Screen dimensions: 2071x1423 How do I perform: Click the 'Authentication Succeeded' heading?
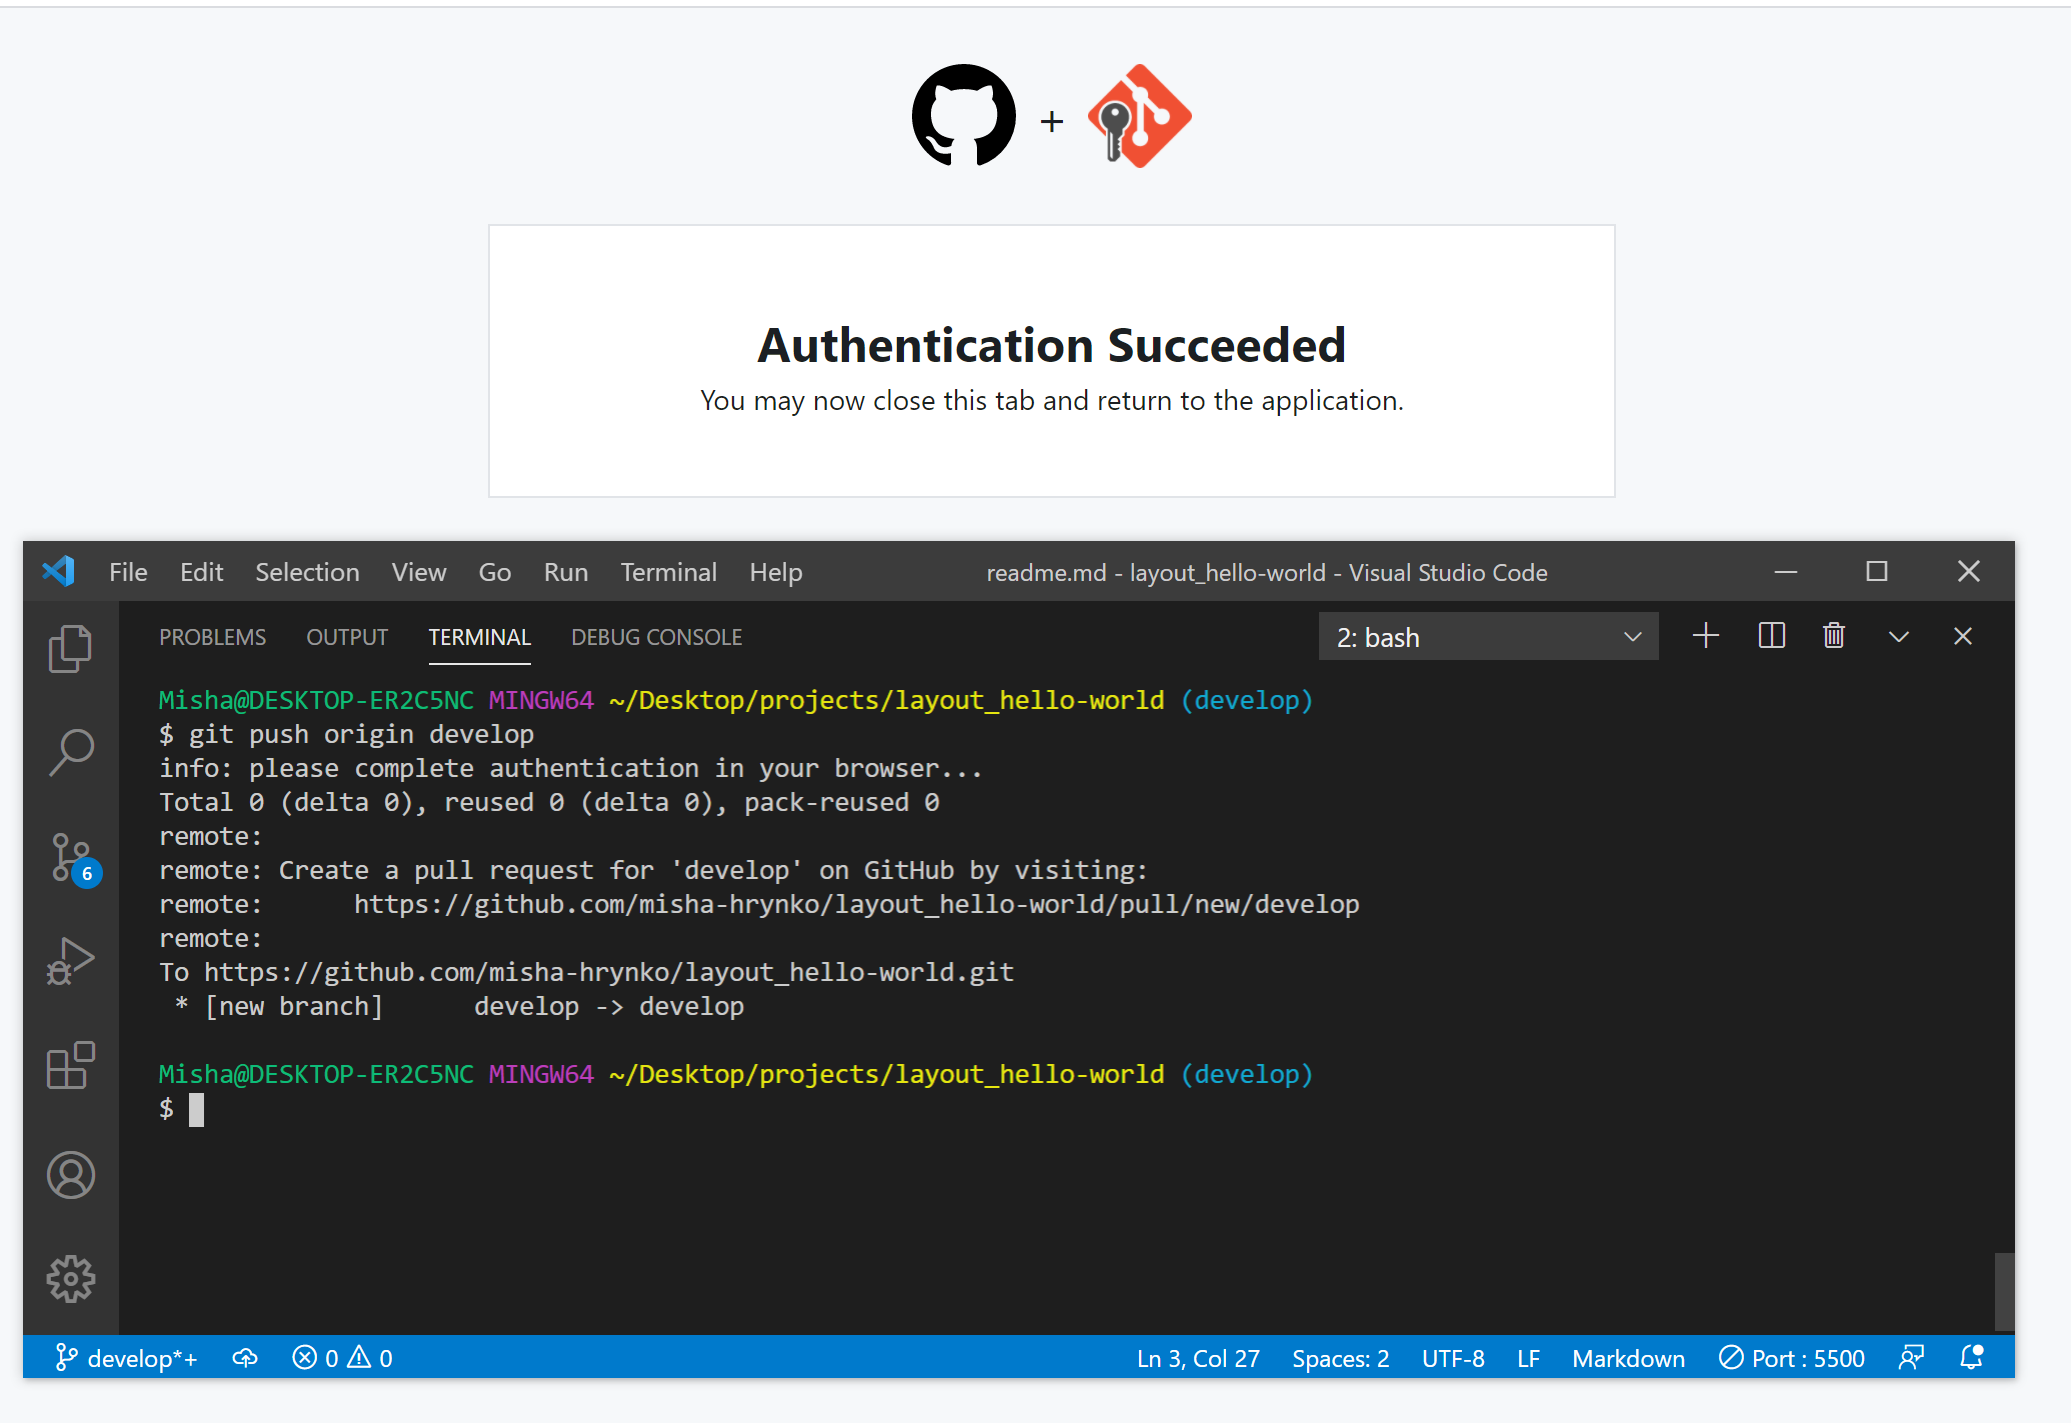[1051, 345]
